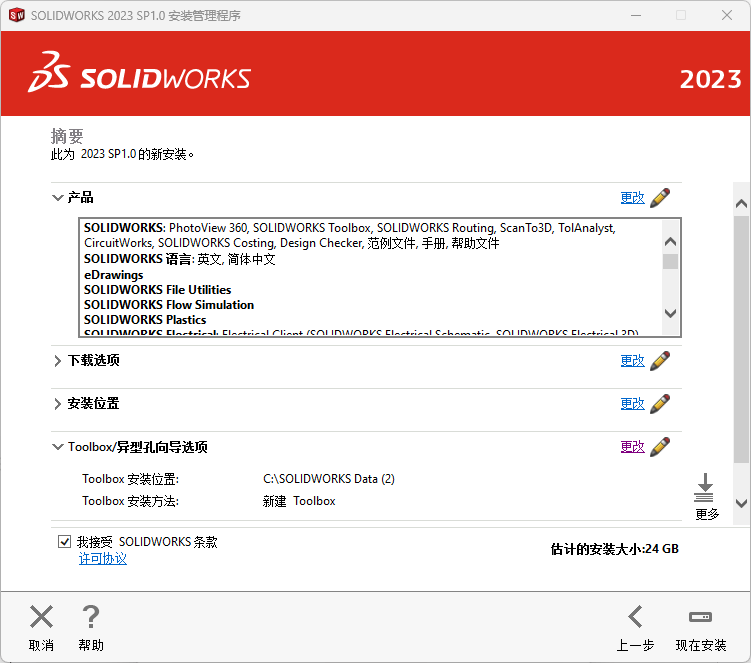Screen dimensions: 751x663
Task: Click the C:\SOLIDWORKS Data (2) path
Action: (x=329, y=479)
